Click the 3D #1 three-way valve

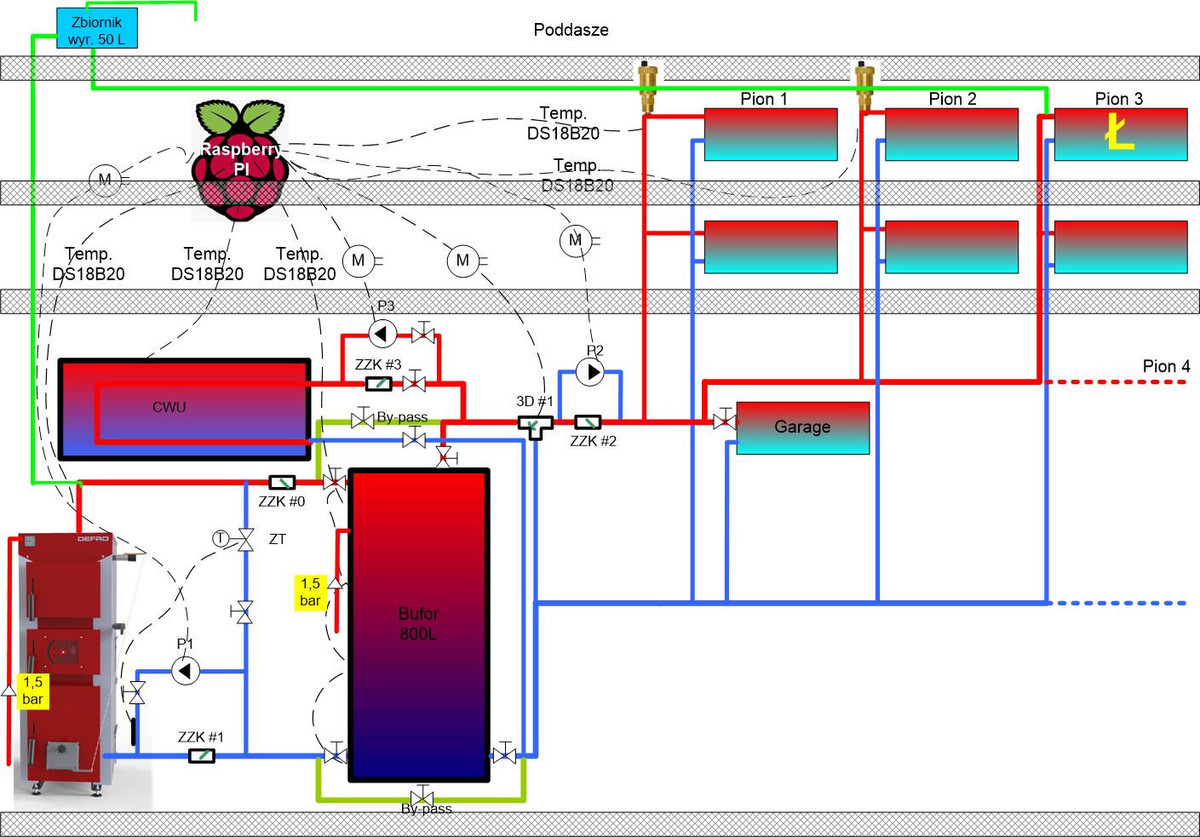[534, 426]
